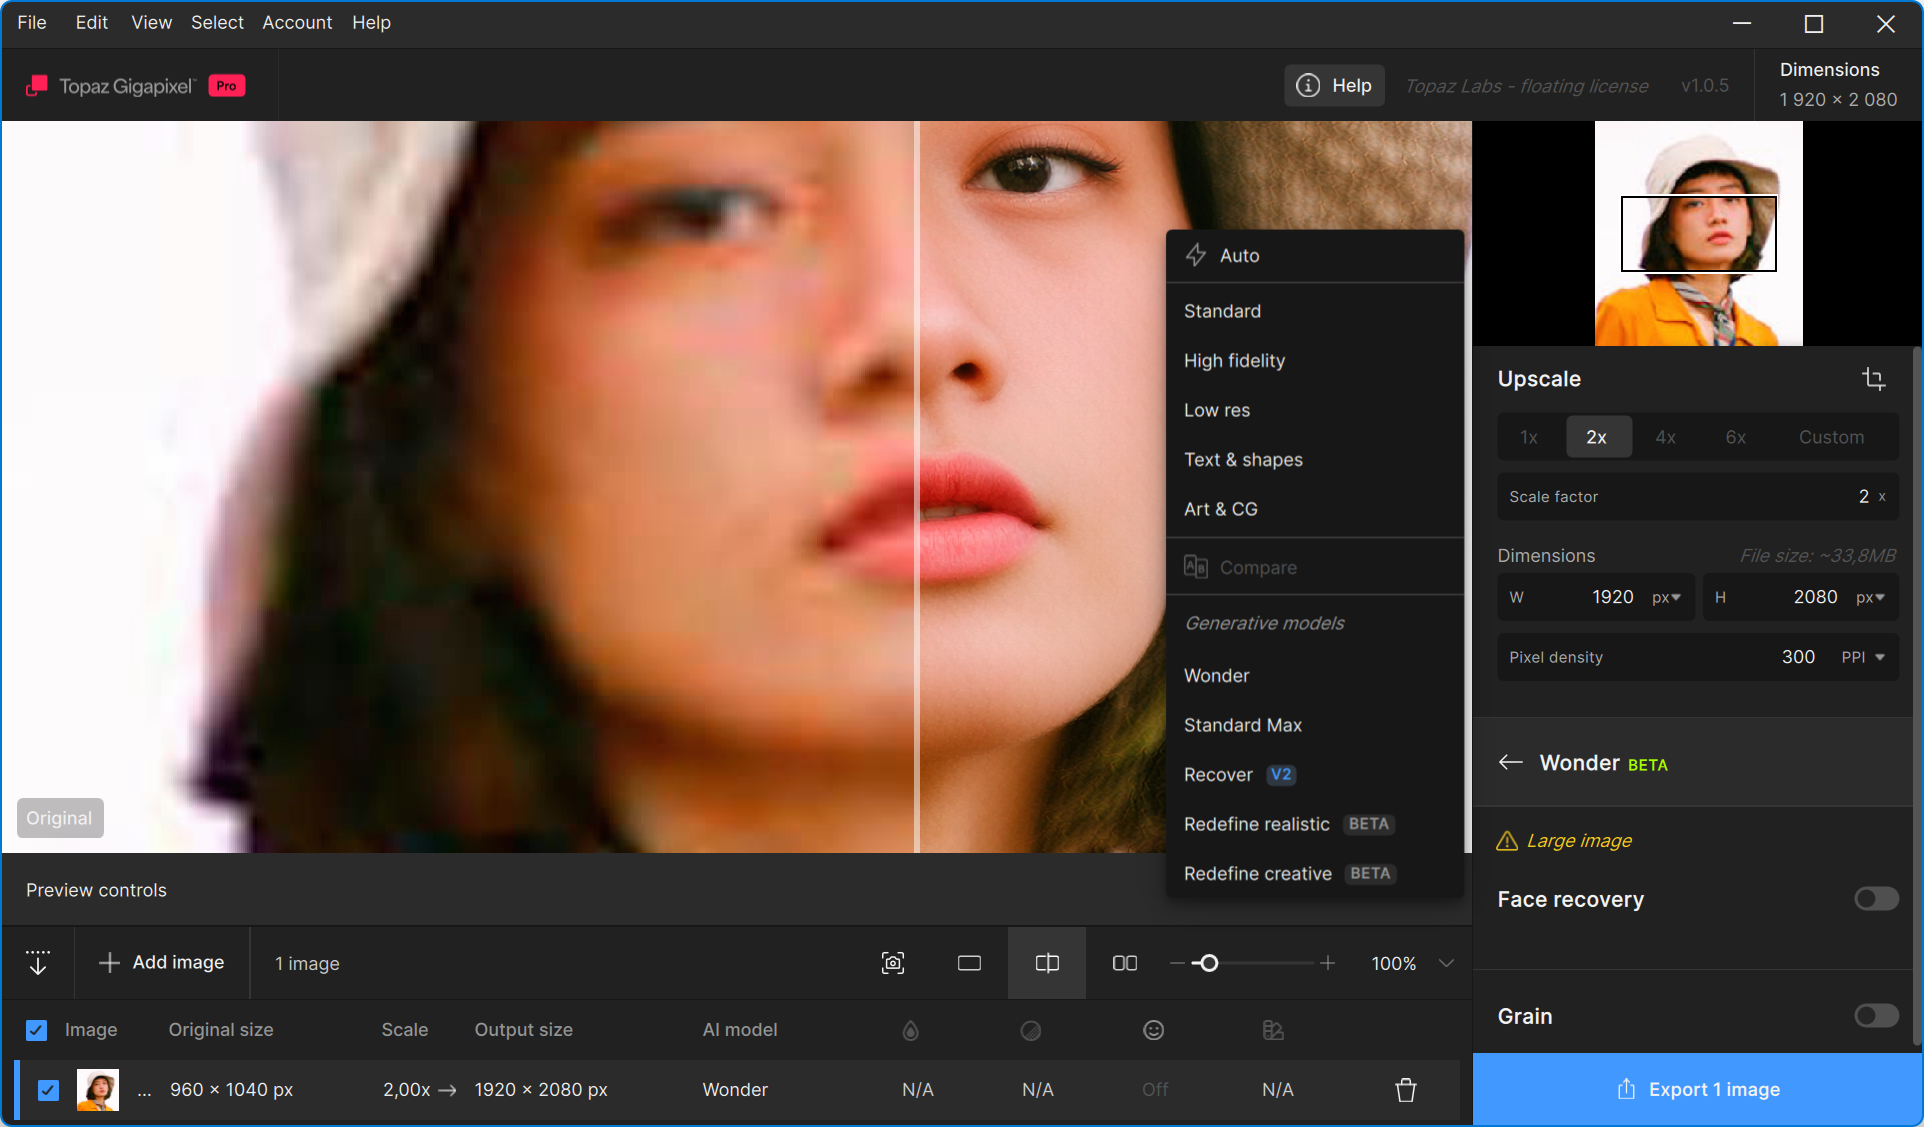Image resolution: width=1924 pixels, height=1127 pixels.
Task: Switch to single view layout
Action: point(969,963)
